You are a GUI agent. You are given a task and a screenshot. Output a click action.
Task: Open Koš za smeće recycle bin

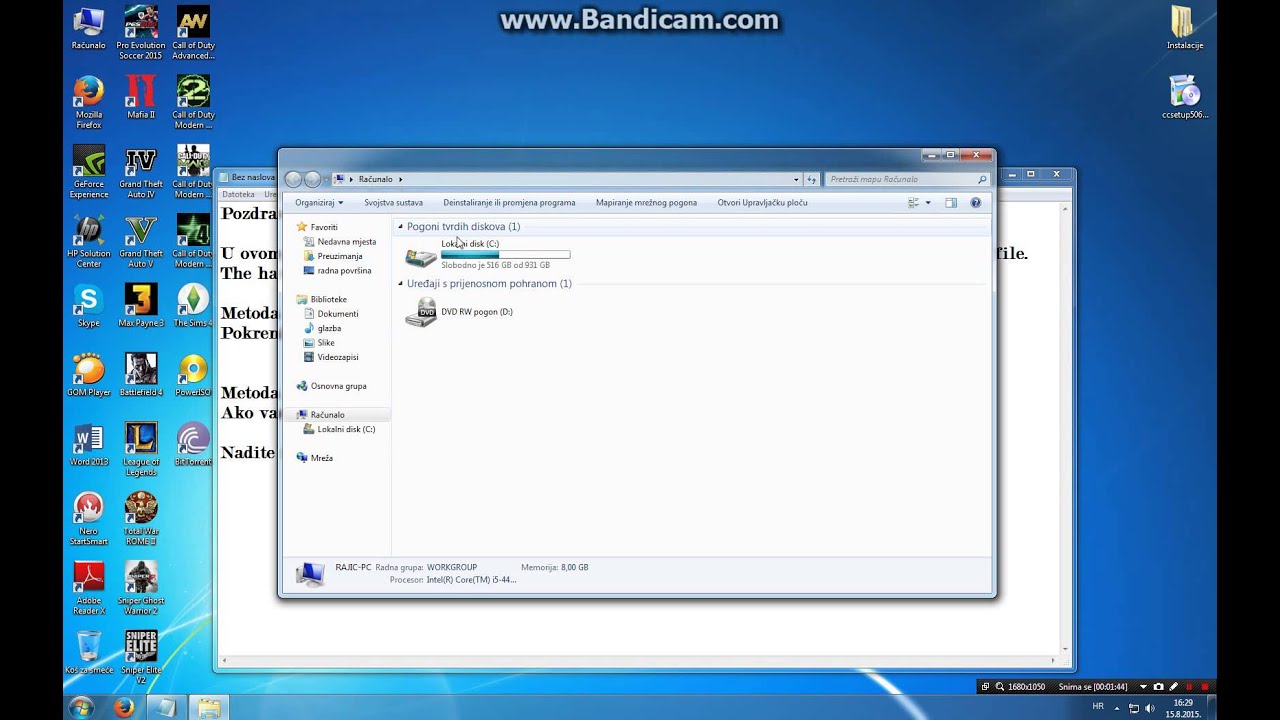pos(88,652)
